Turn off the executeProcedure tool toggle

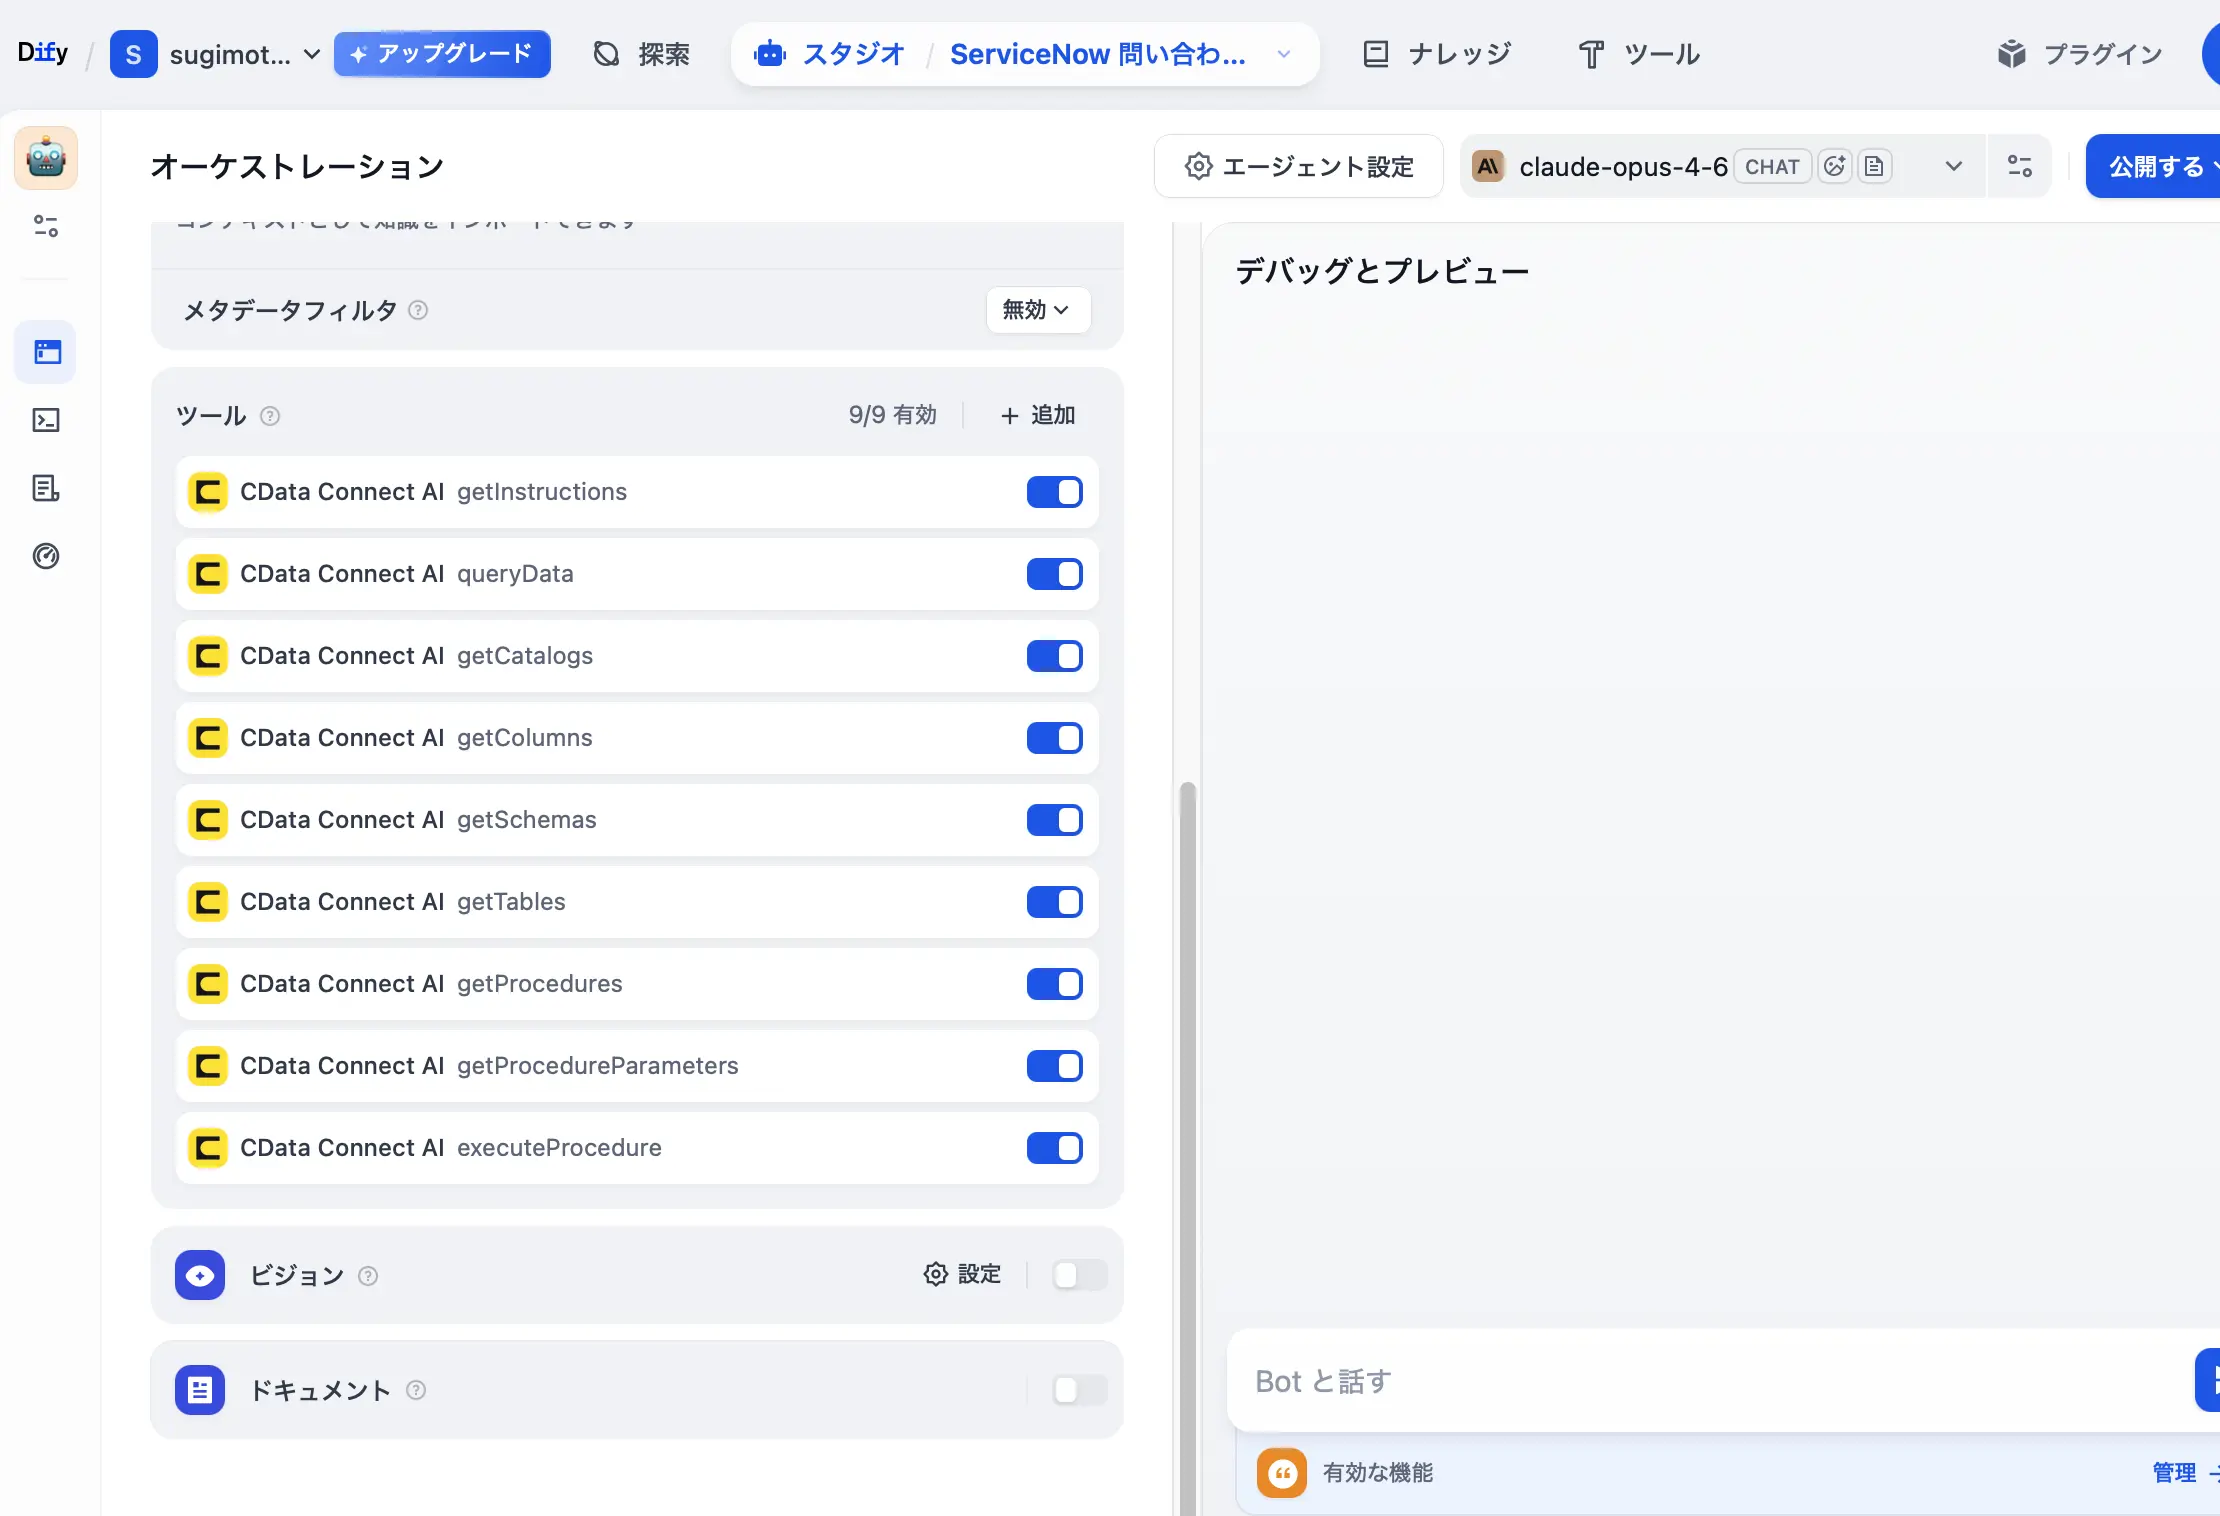[1055, 1148]
